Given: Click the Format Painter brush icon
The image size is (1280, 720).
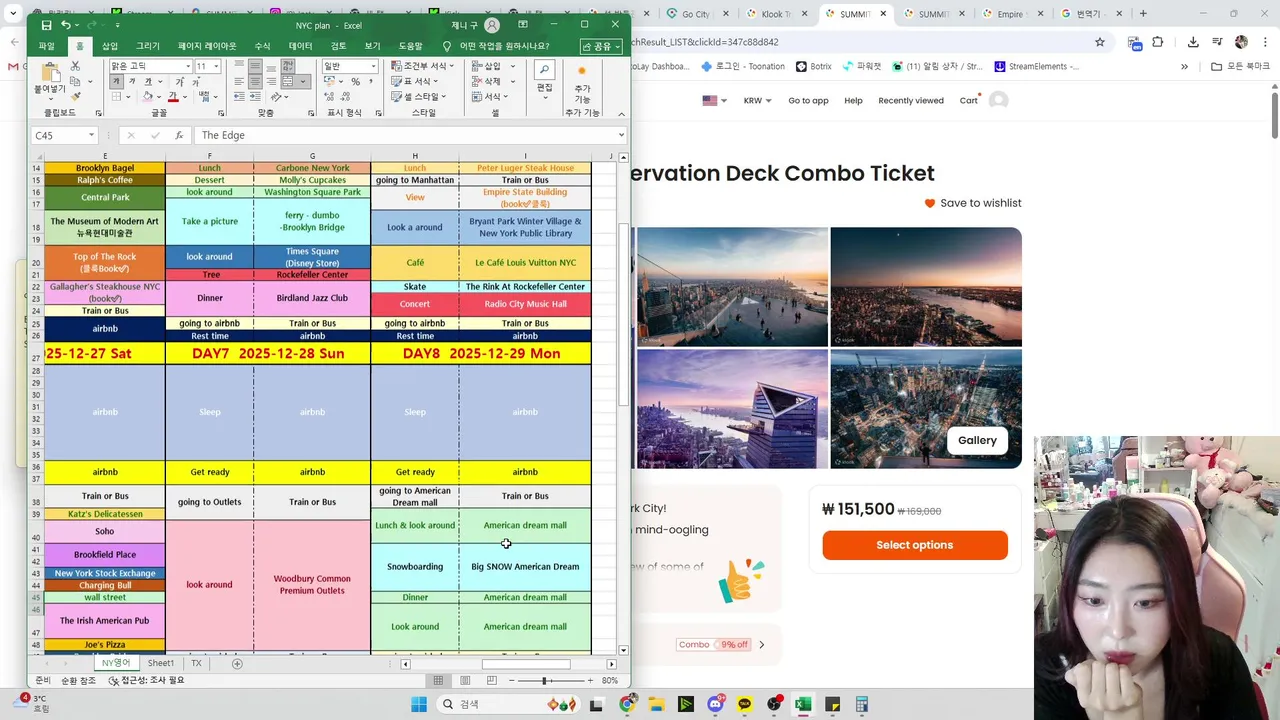Looking at the screenshot, I should pos(76,97).
